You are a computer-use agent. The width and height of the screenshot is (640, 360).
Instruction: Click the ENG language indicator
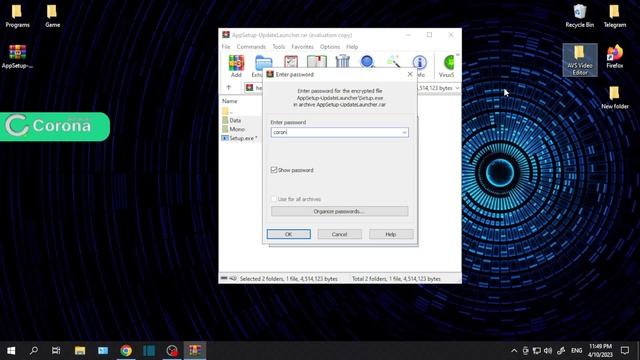pyautogui.click(x=576, y=351)
